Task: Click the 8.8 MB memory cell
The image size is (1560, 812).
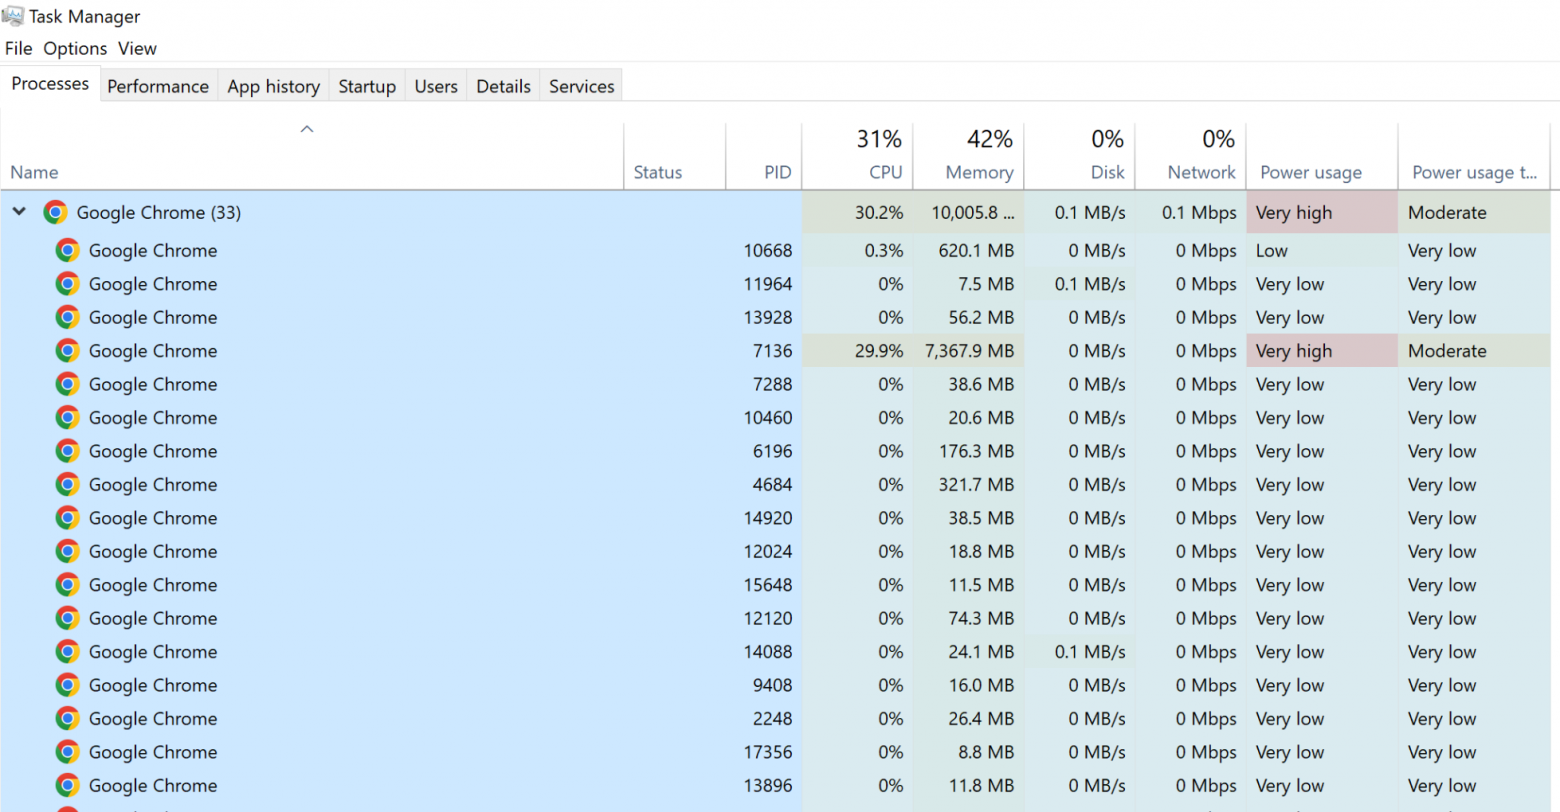Action: [x=968, y=753]
